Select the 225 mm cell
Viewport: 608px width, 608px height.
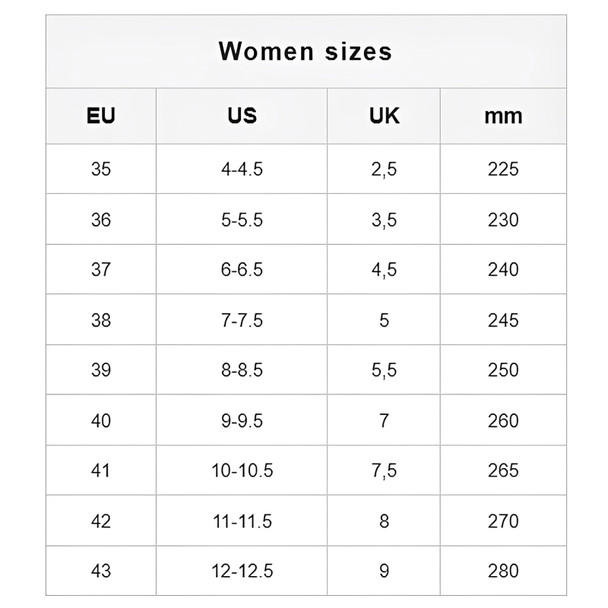[503, 169]
